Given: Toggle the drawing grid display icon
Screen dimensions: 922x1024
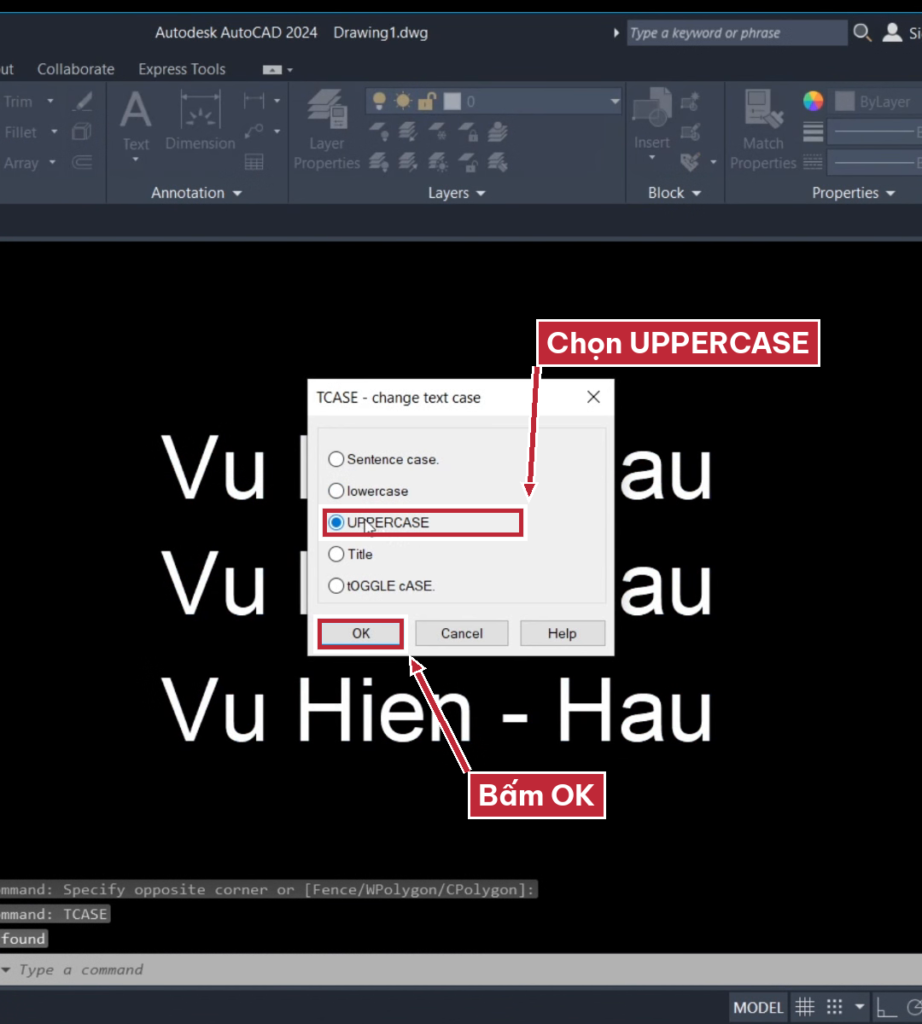Looking at the screenshot, I should (804, 1006).
